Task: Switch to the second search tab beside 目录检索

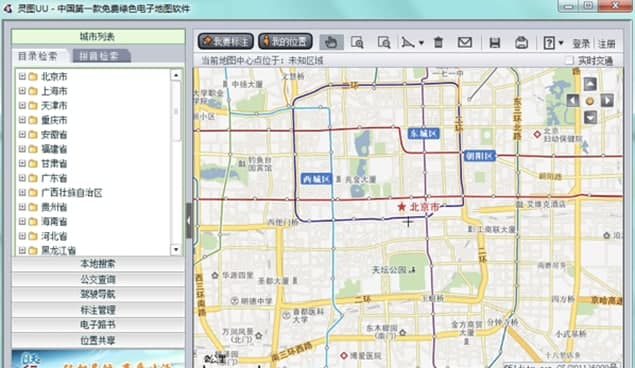Action: tap(100, 56)
